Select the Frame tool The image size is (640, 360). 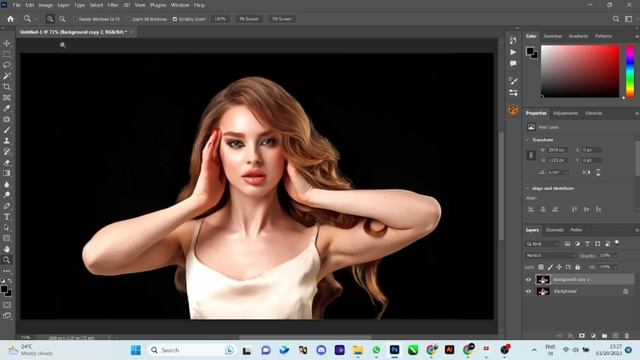click(7, 98)
